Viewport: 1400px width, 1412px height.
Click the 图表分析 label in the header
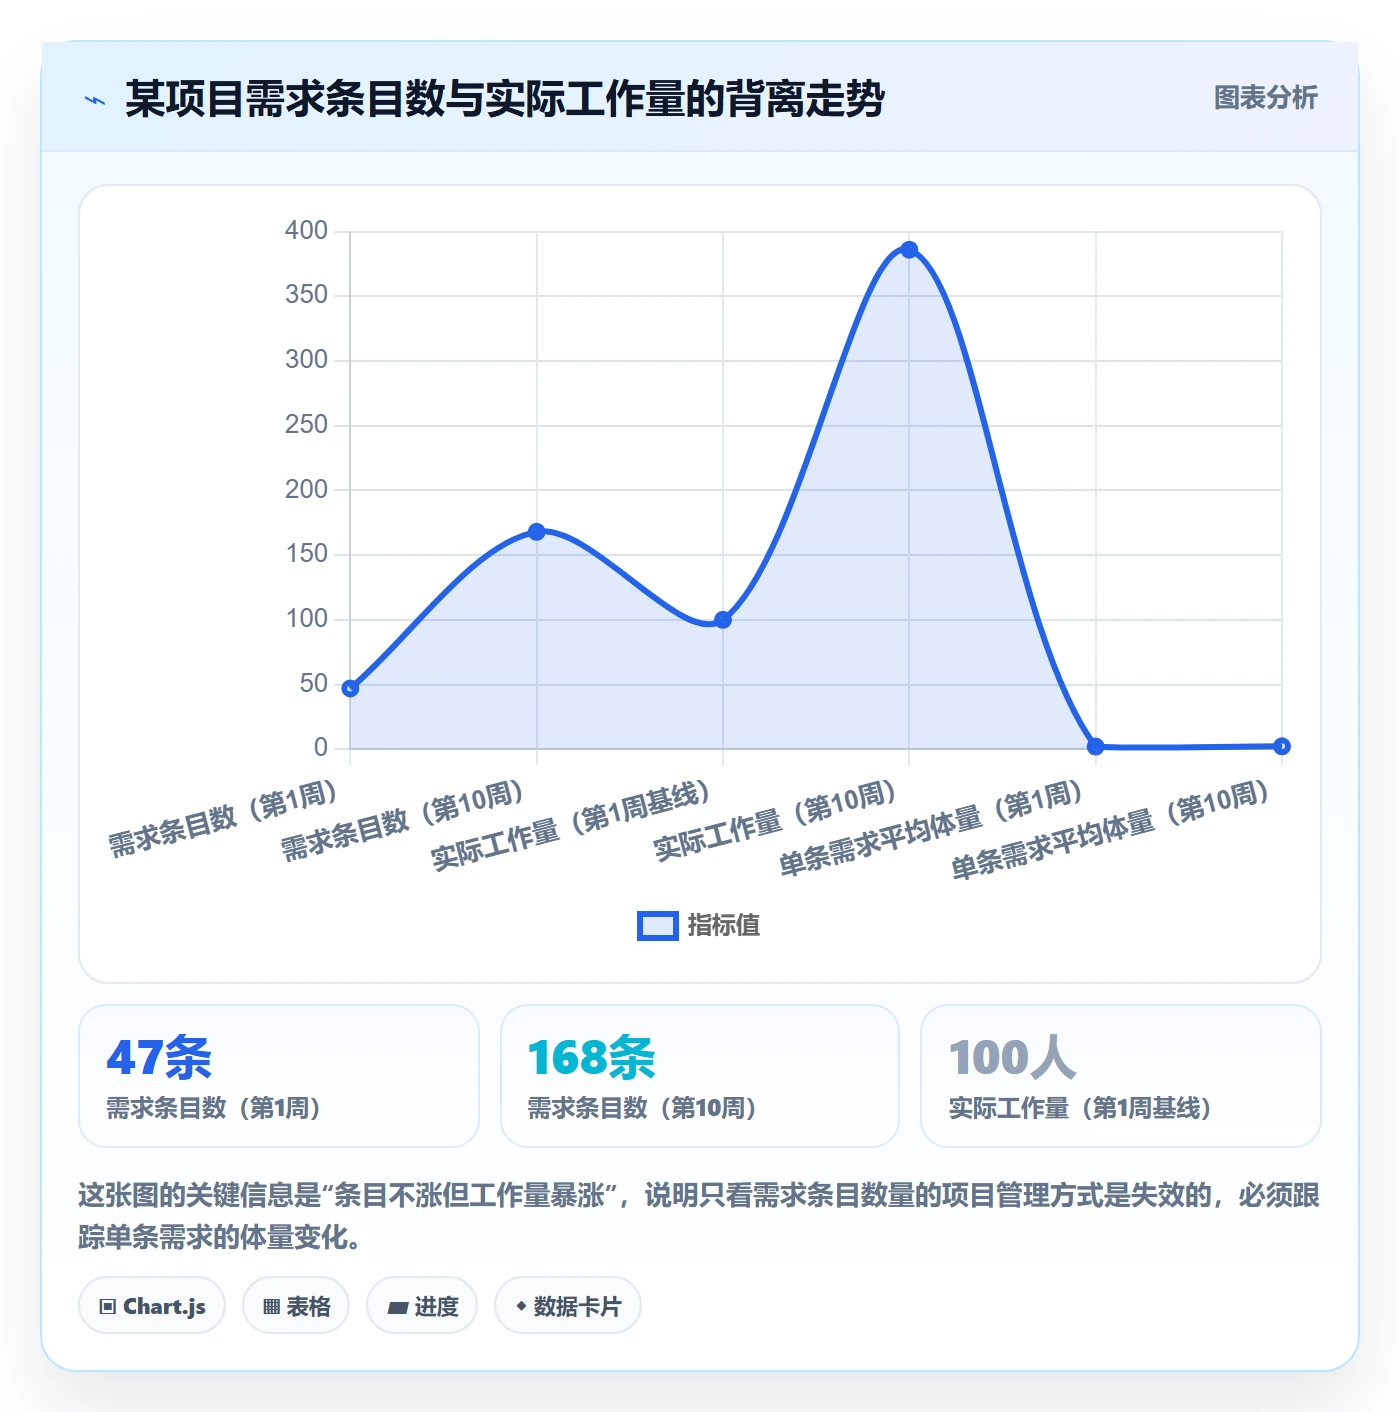(x=1265, y=98)
